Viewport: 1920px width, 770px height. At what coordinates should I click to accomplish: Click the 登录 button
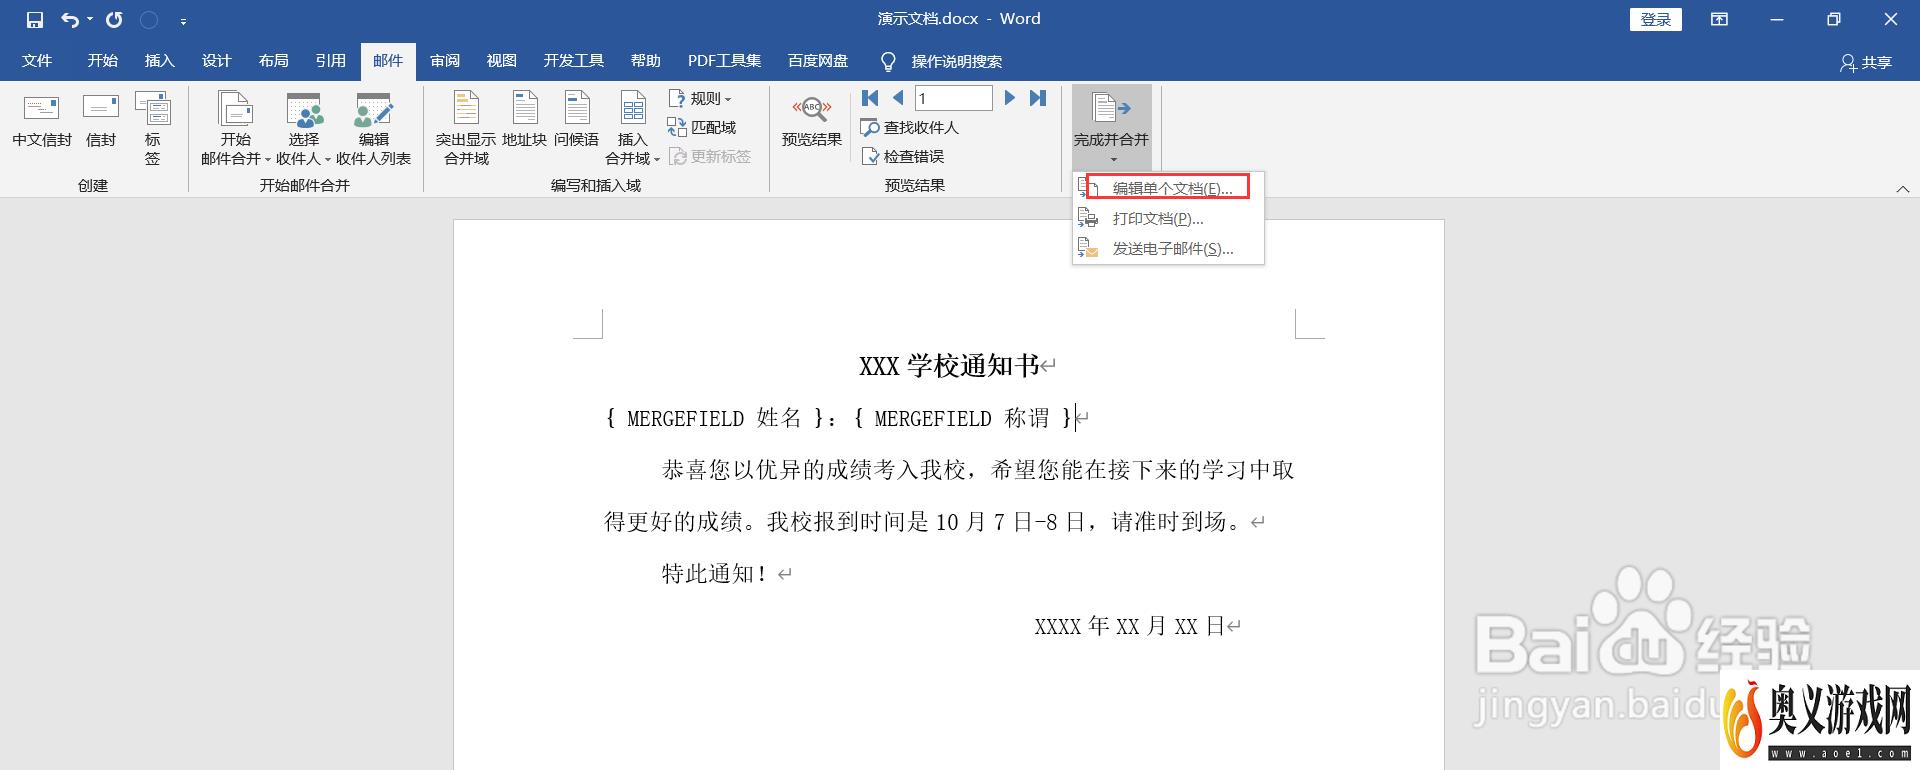click(x=1656, y=19)
